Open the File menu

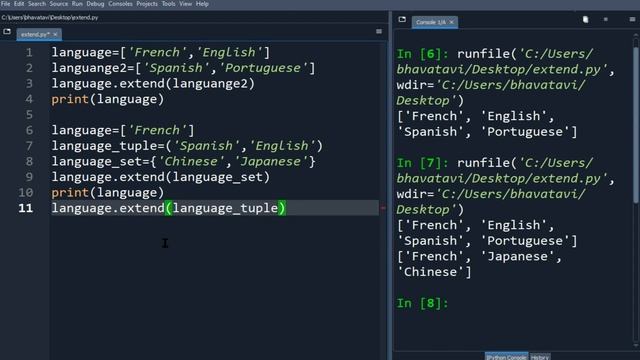click(6, 4)
